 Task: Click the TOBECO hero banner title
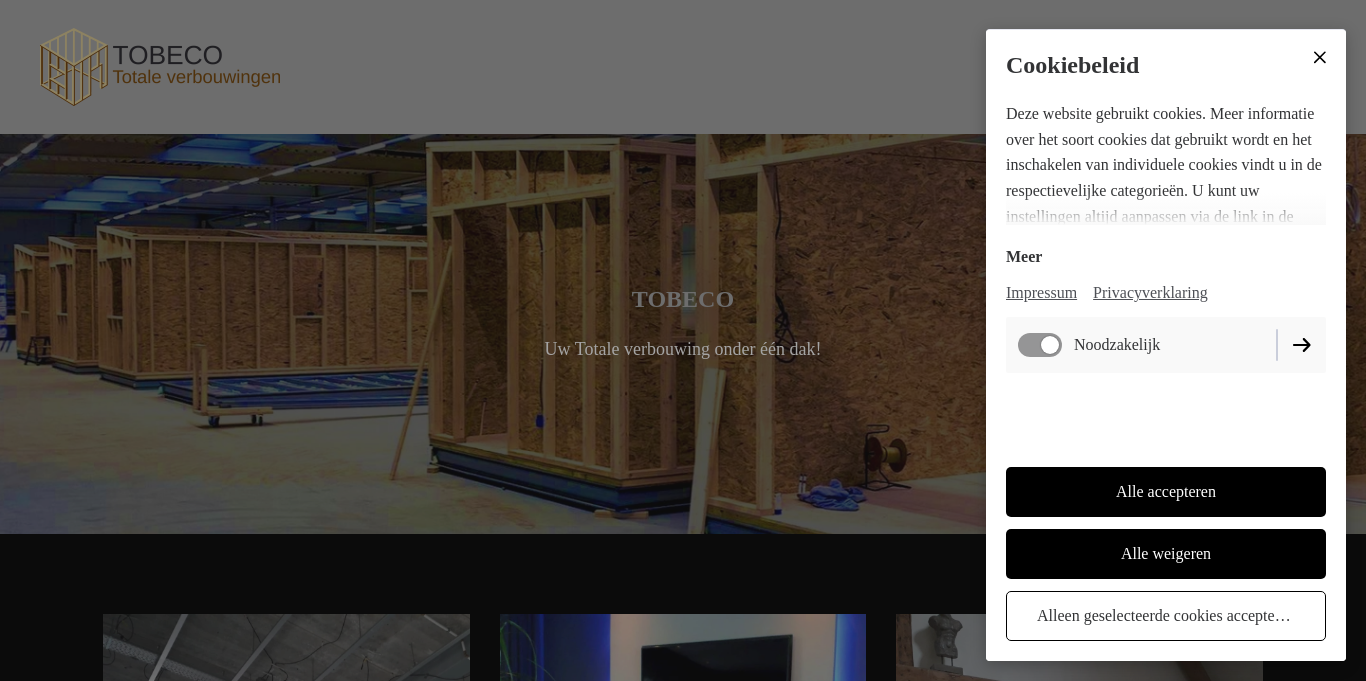point(683,299)
